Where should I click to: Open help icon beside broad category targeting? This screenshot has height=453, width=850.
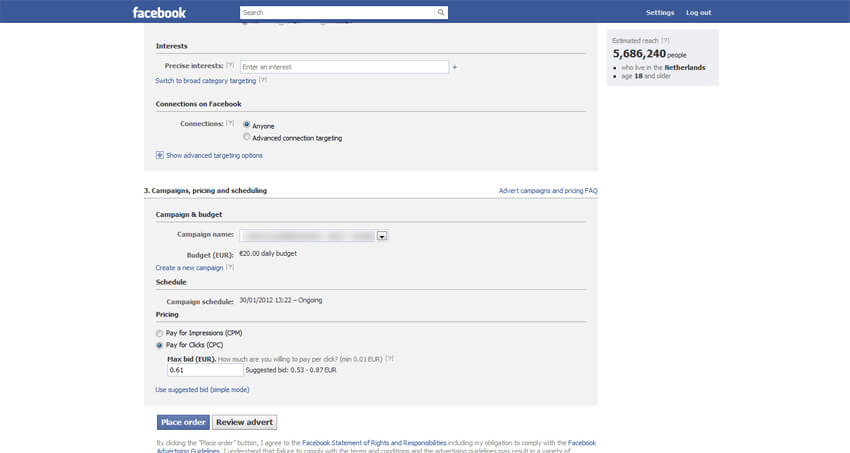click(x=263, y=80)
